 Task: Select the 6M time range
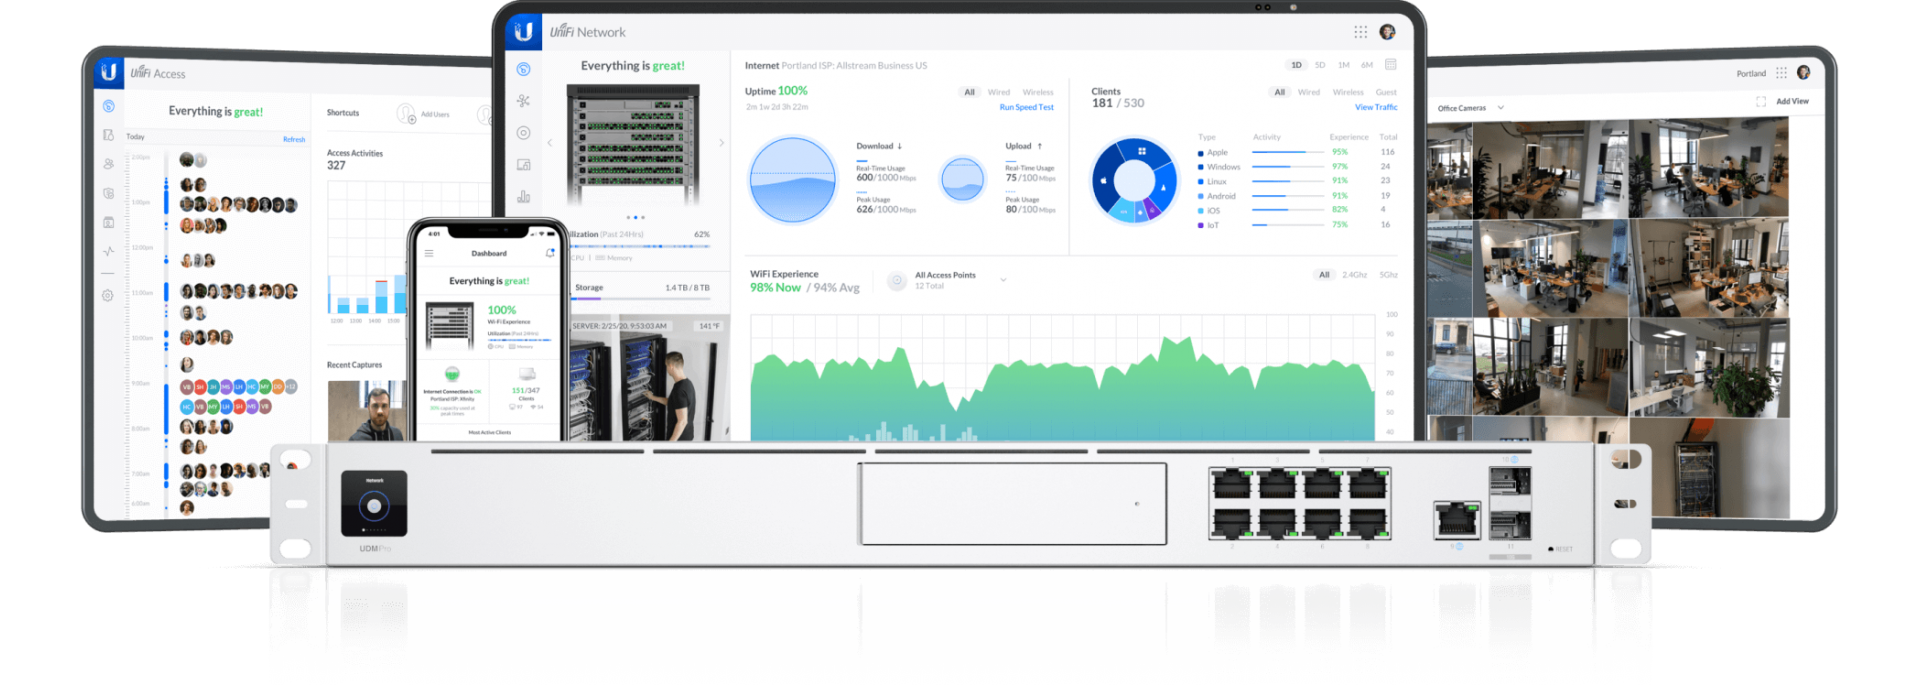point(1367,65)
